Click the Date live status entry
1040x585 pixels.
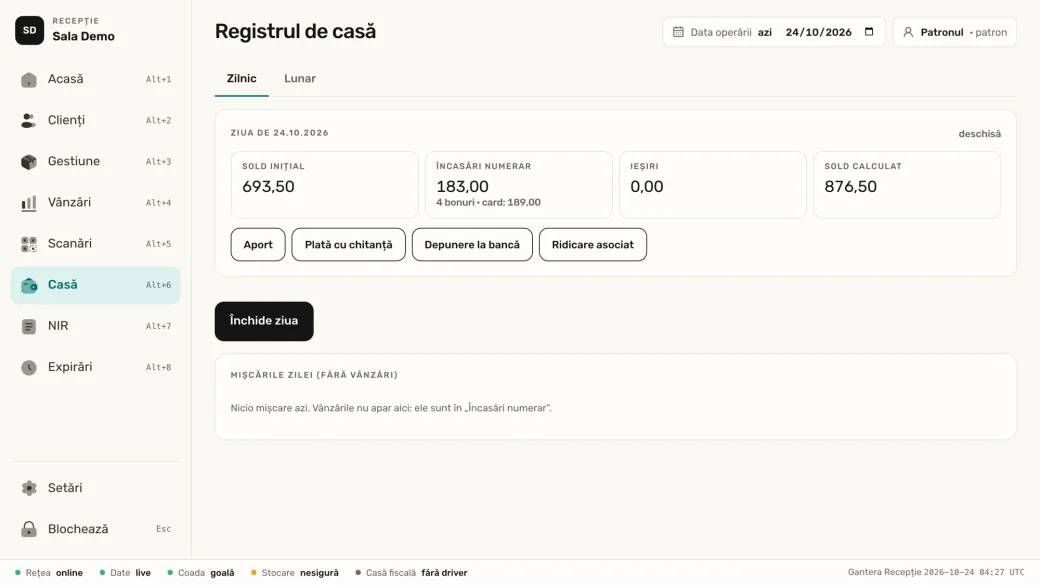coord(125,573)
